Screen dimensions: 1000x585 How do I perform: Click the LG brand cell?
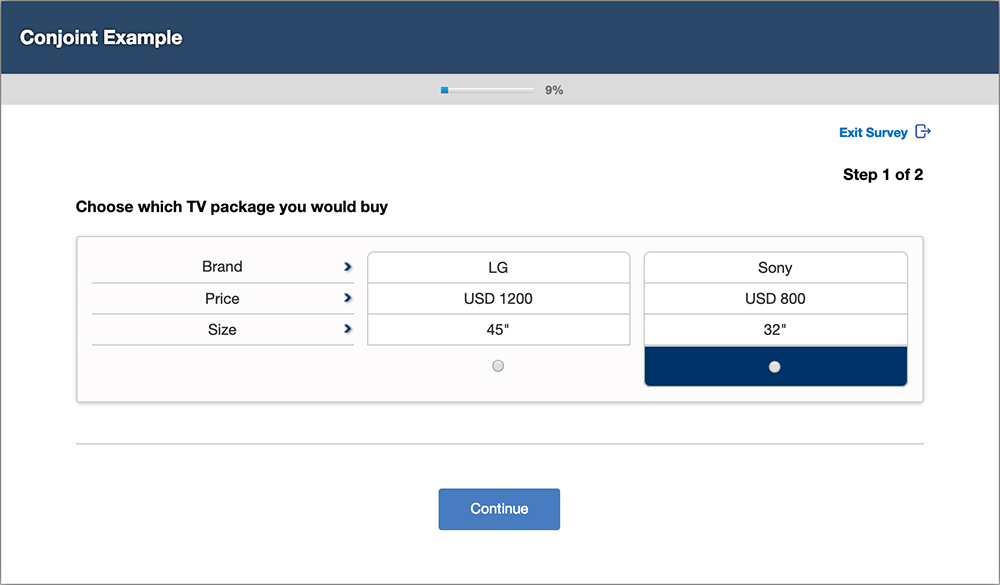point(498,268)
